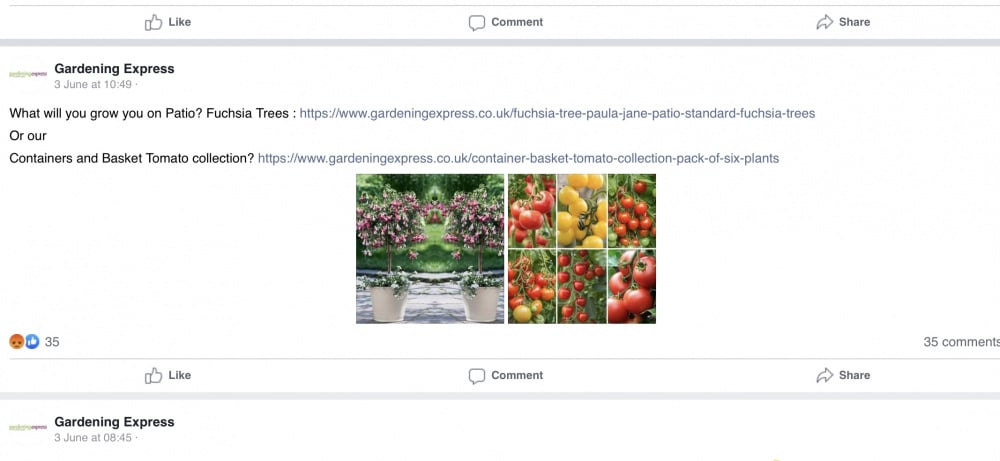Share the Fuchsia Trees patio post
The width and height of the screenshot is (1000, 461).
pos(843,376)
